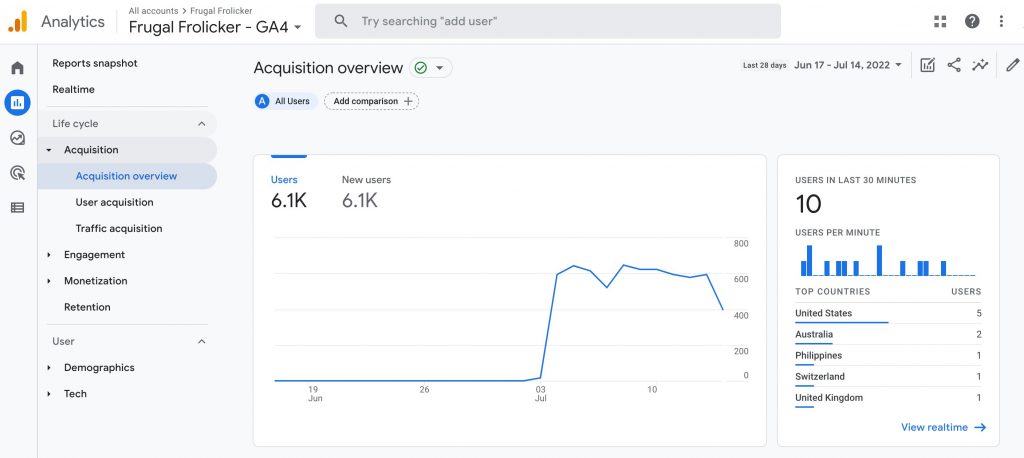Expand the Demographics menu arrow
Screen dimensions: 1024x458
coord(49,368)
